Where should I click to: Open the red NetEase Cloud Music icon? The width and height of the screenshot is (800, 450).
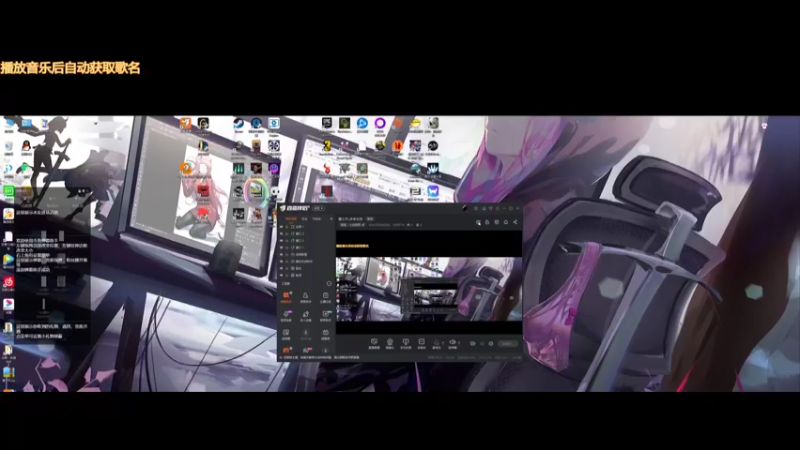point(9,281)
